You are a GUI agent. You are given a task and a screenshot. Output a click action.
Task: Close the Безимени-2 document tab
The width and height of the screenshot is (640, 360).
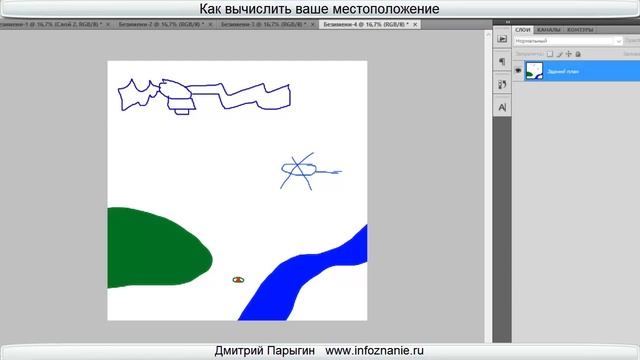coord(211,24)
